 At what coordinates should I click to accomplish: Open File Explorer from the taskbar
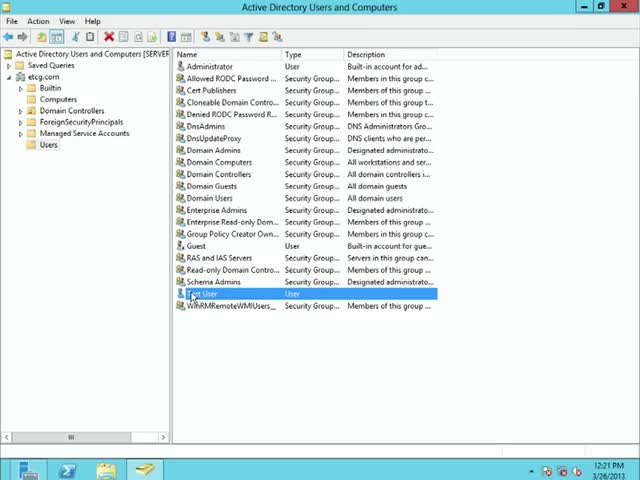click(x=107, y=470)
